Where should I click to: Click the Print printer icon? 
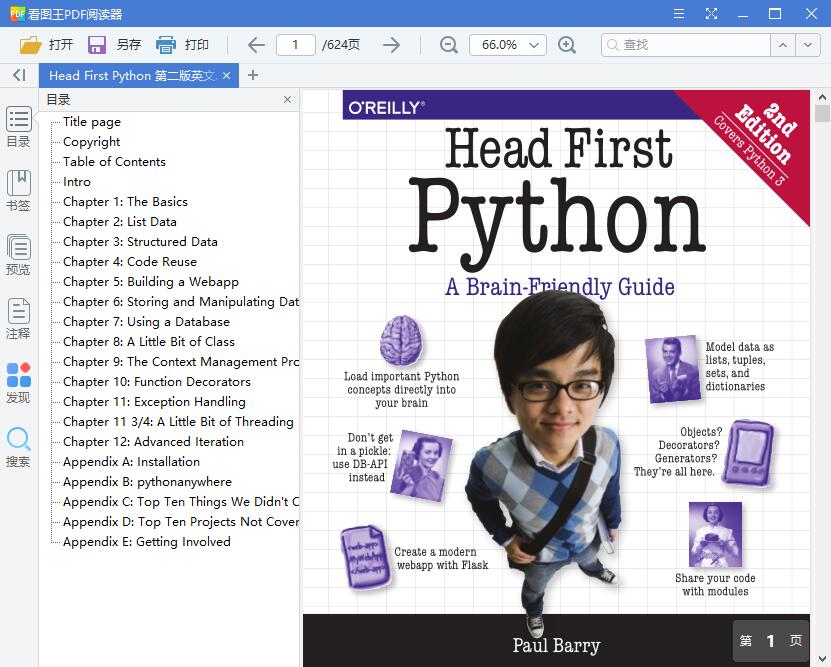pyautogui.click(x=165, y=45)
